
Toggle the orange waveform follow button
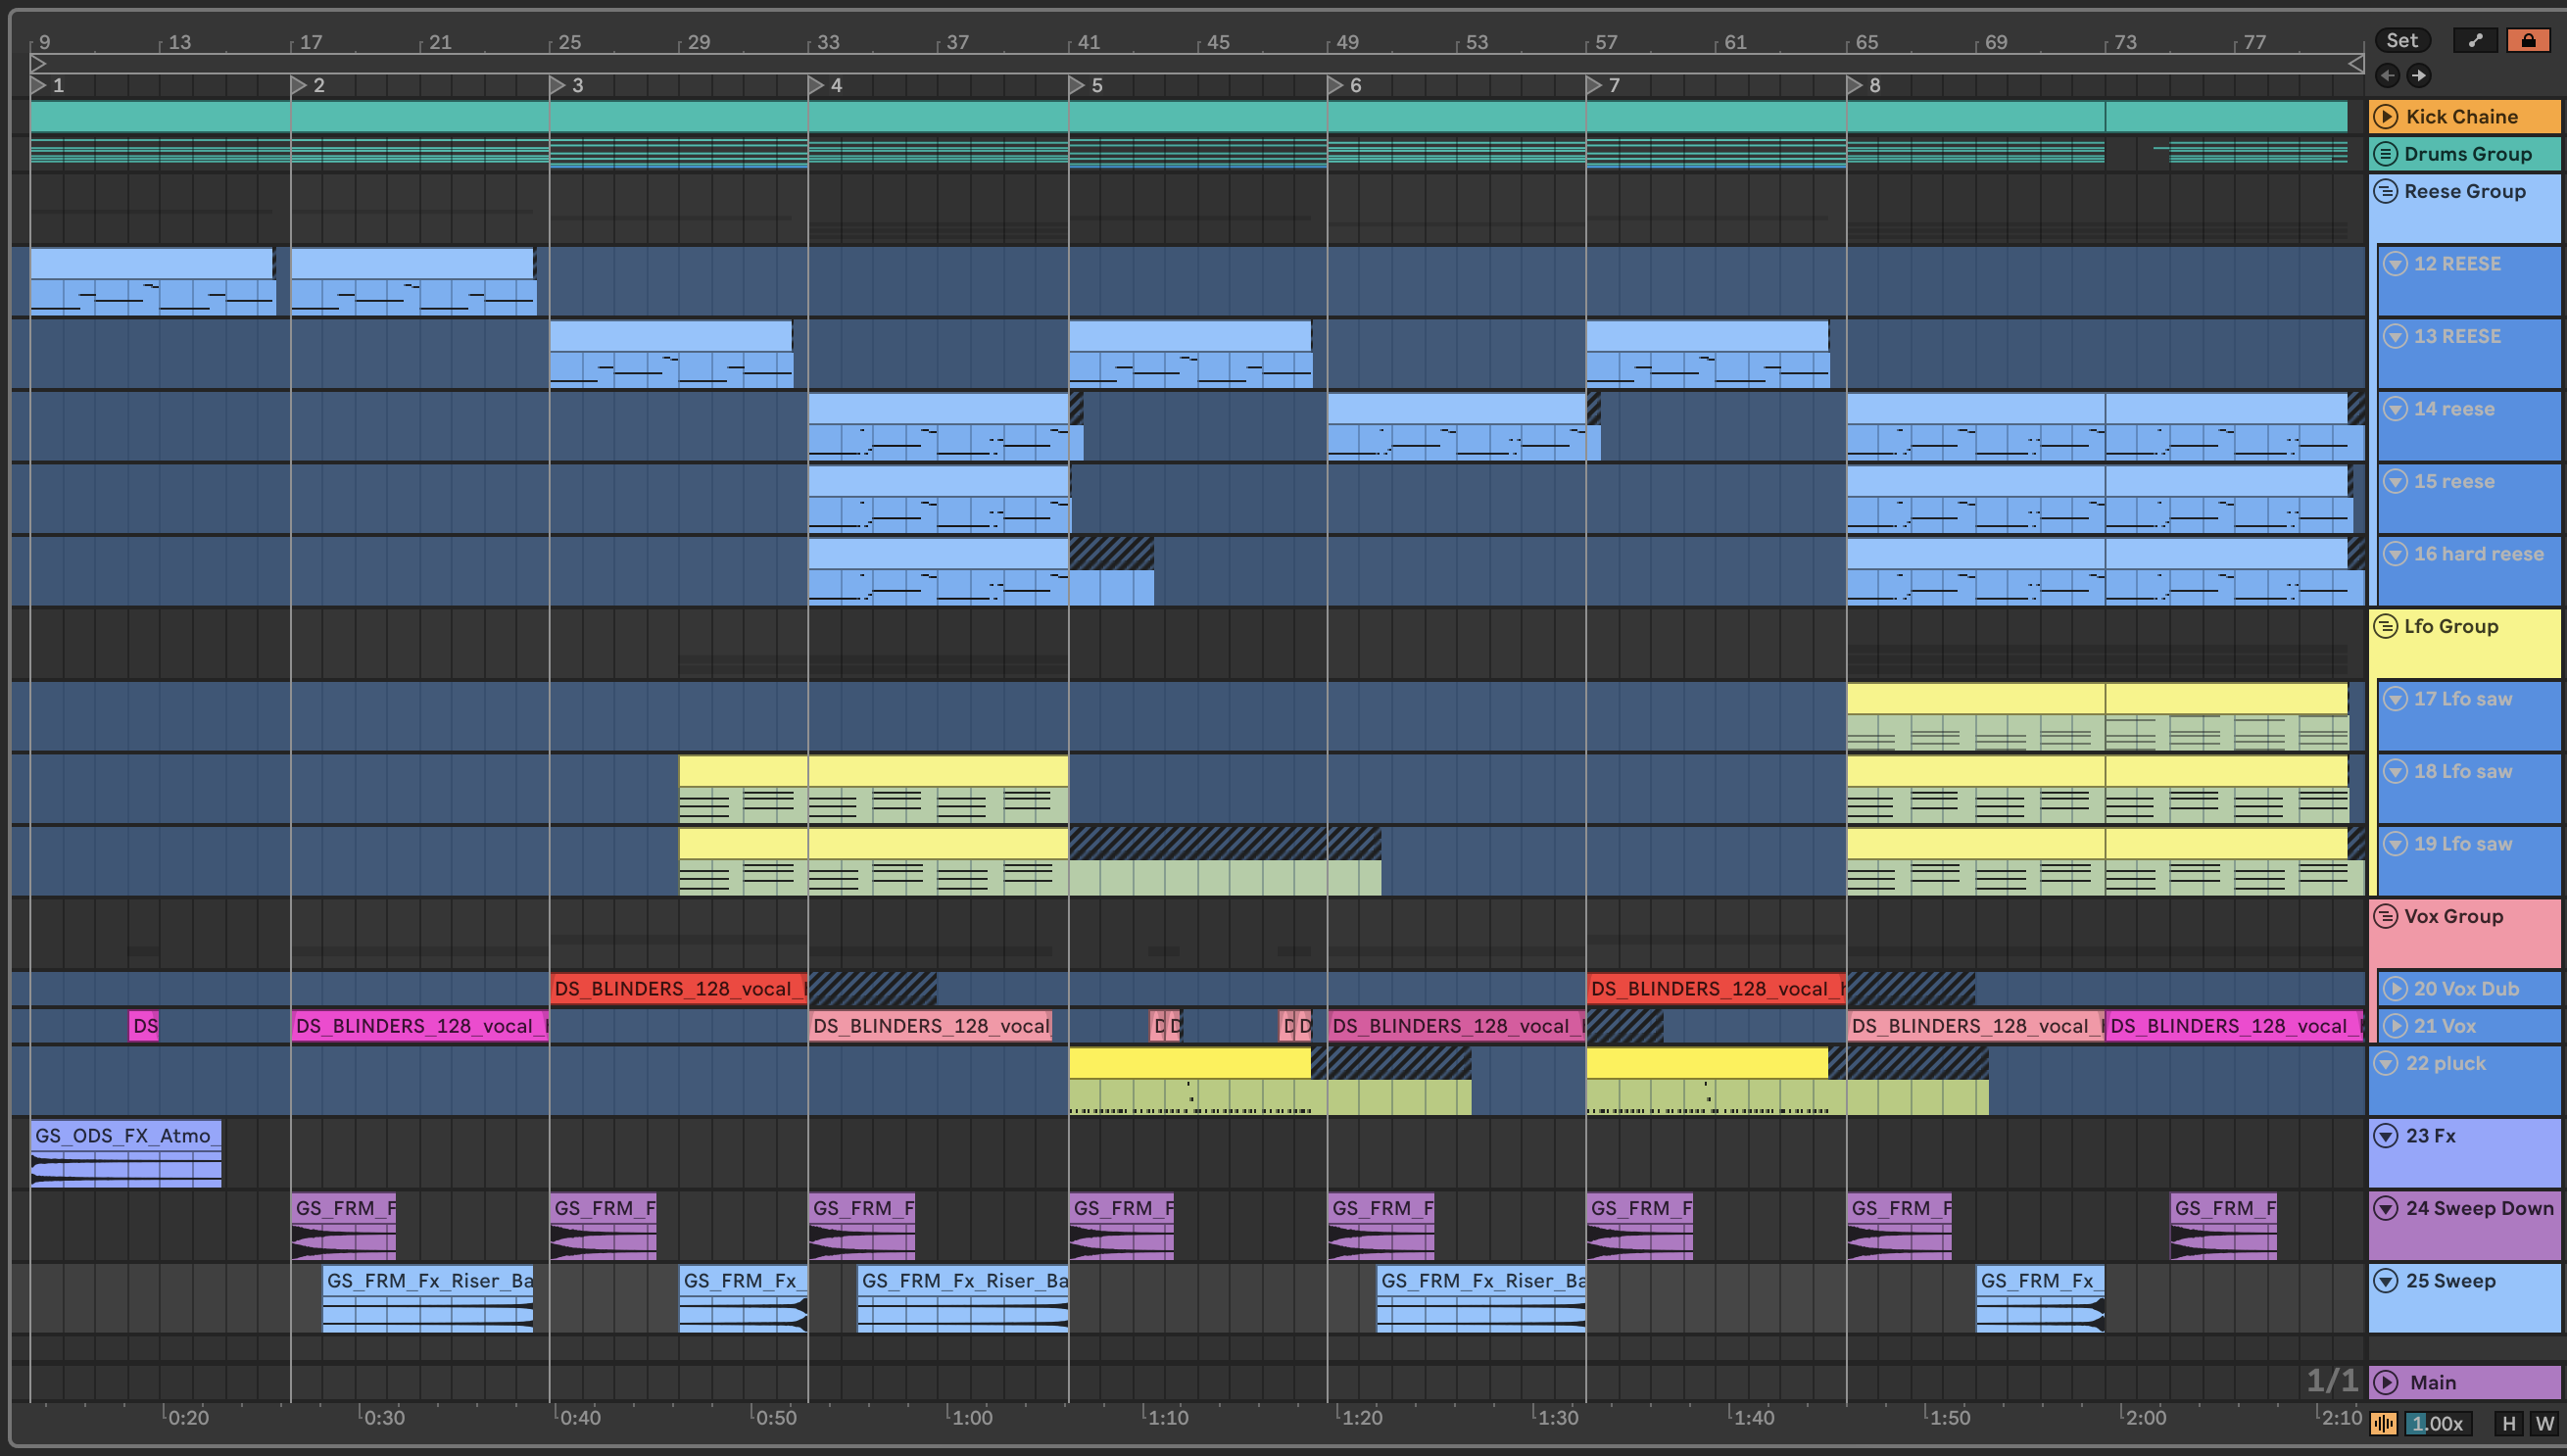coord(2384,1423)
